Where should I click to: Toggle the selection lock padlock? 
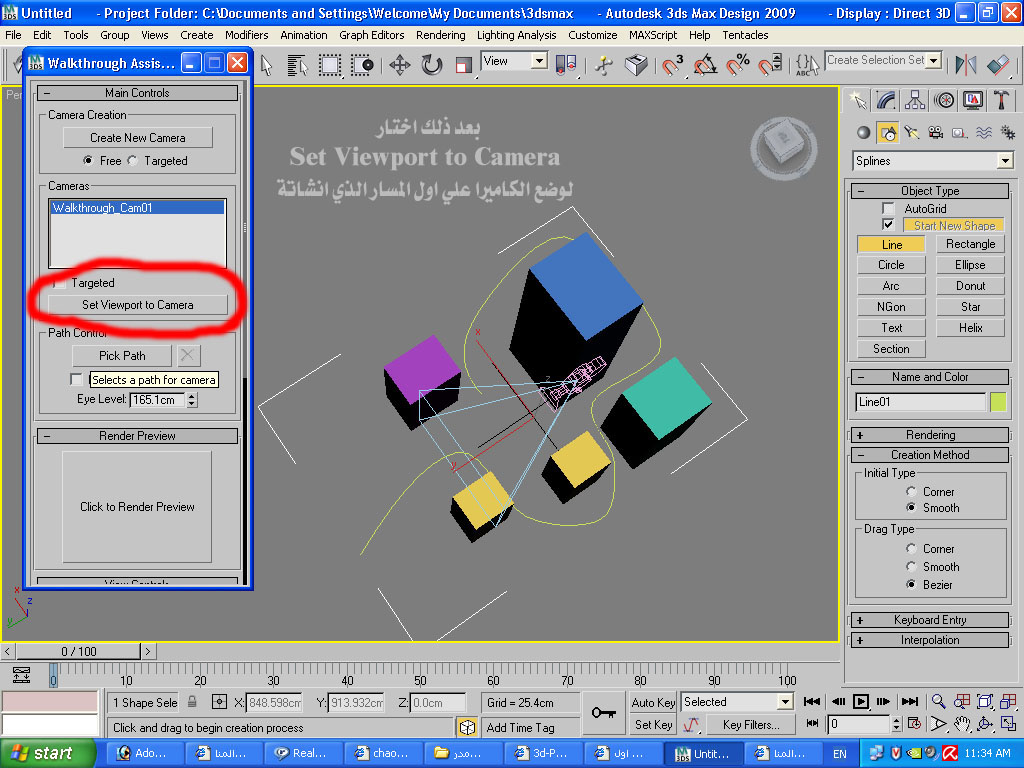192,702
